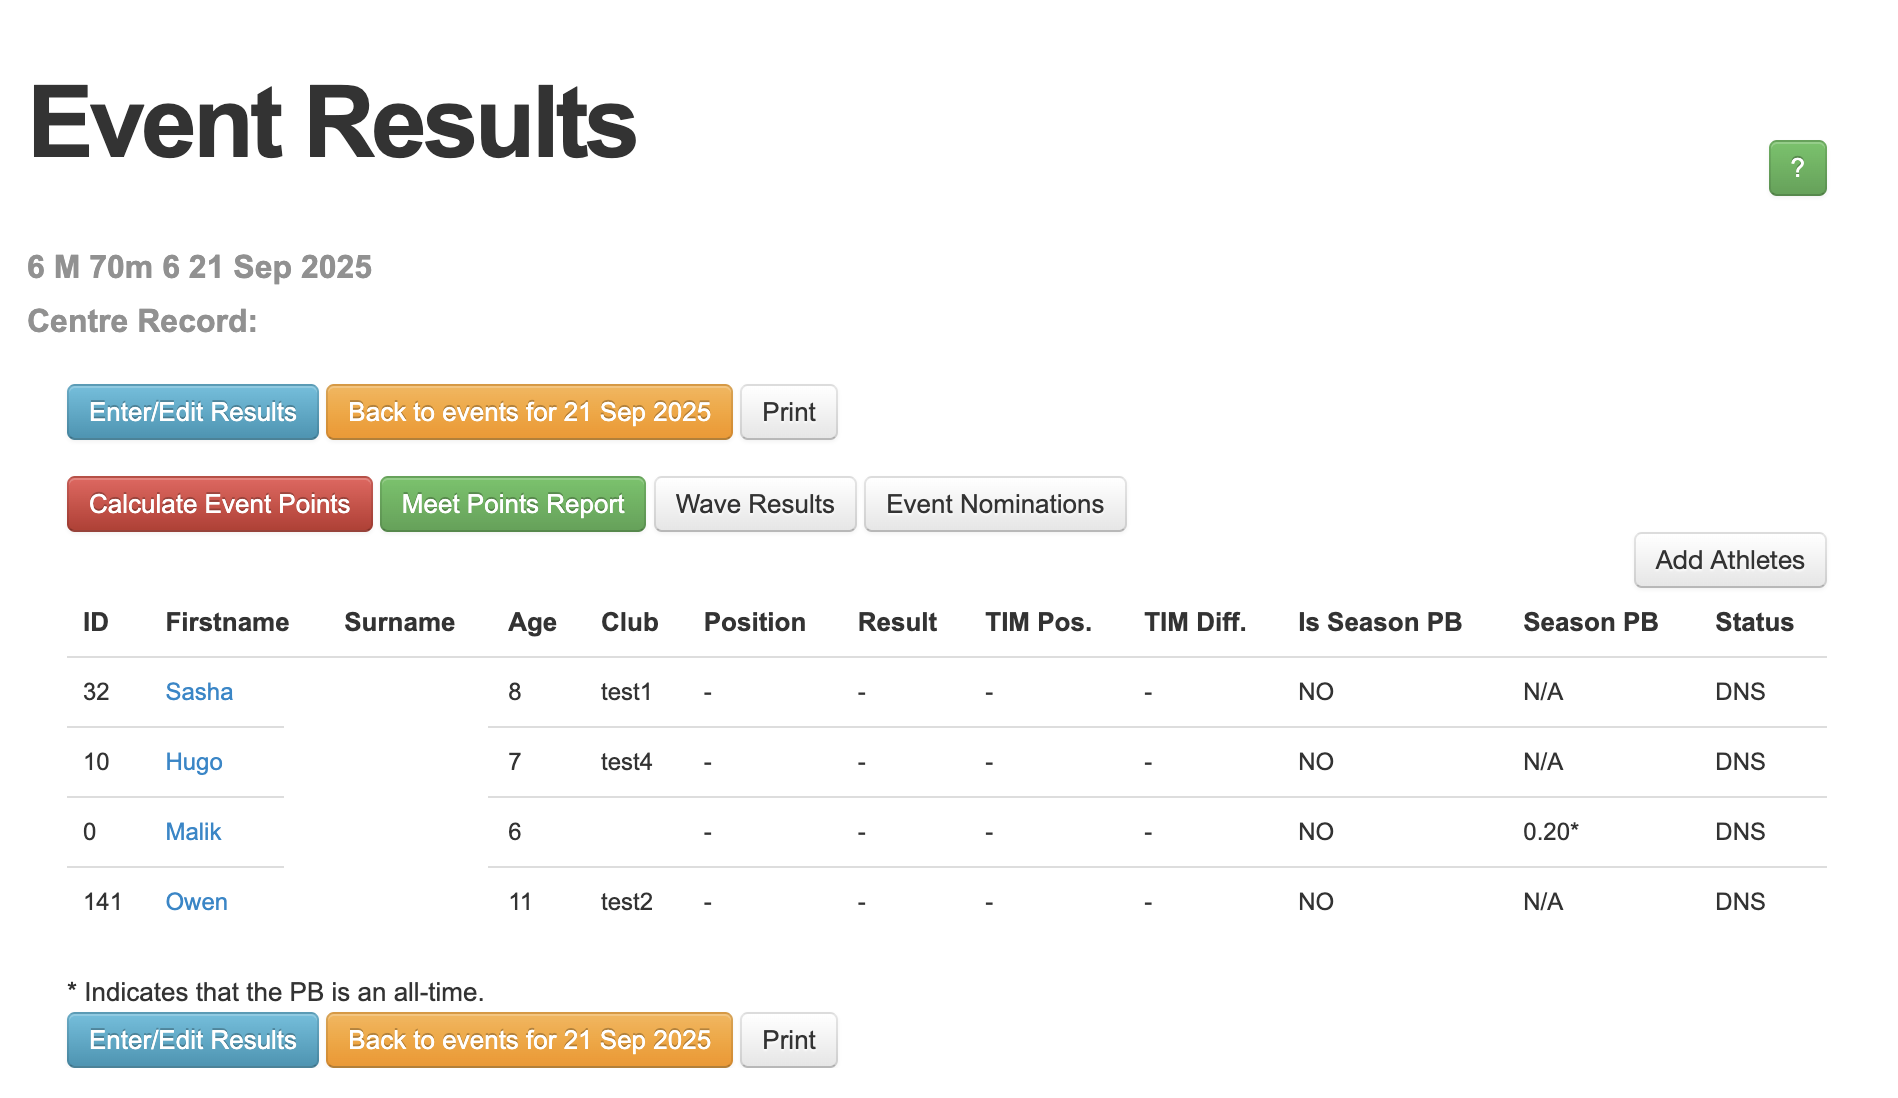Open athlete Sasha's profile link
The height and width of the screenshot is (1098, 1898).
199,692
